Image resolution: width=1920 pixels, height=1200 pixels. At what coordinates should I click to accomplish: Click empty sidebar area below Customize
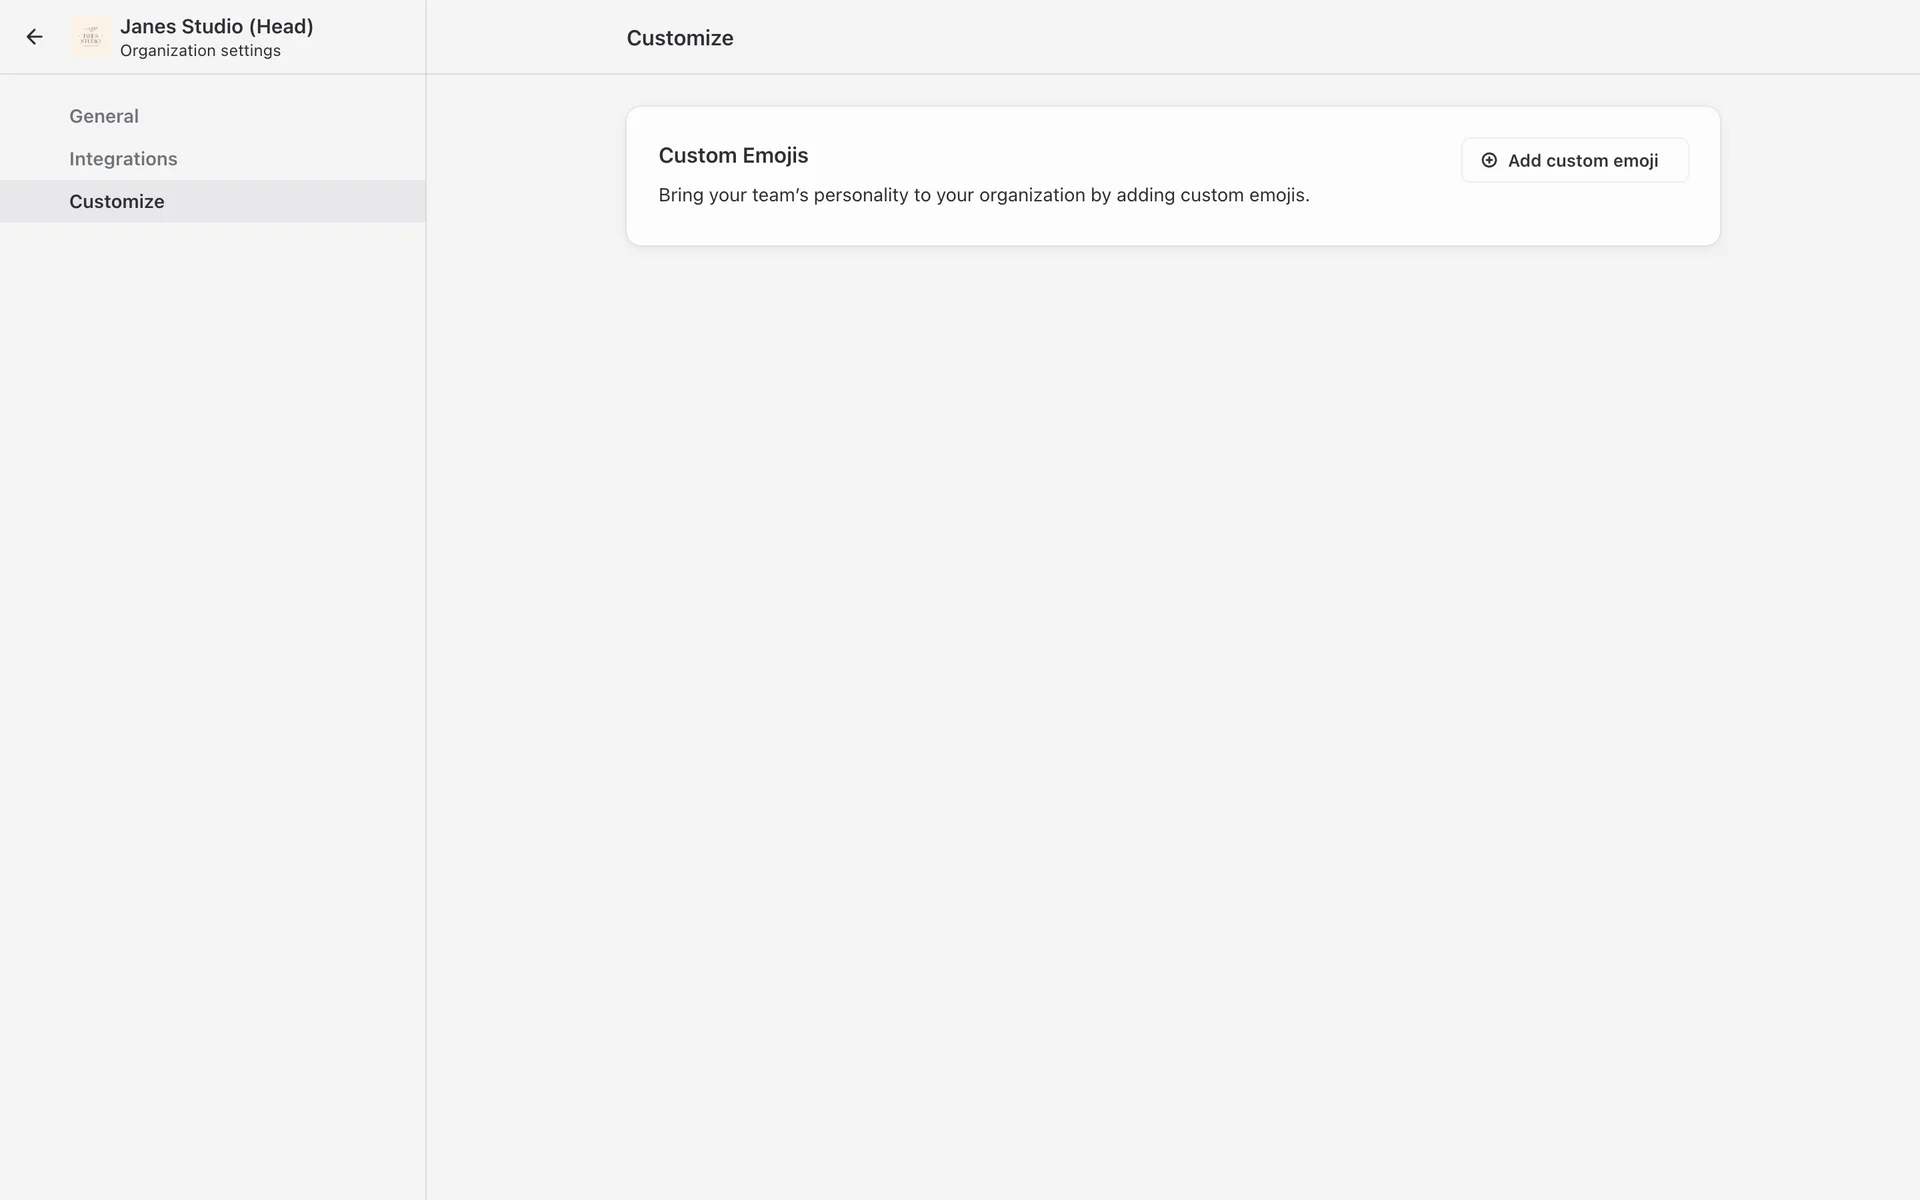pyautogui.click(x=212, y=600)
